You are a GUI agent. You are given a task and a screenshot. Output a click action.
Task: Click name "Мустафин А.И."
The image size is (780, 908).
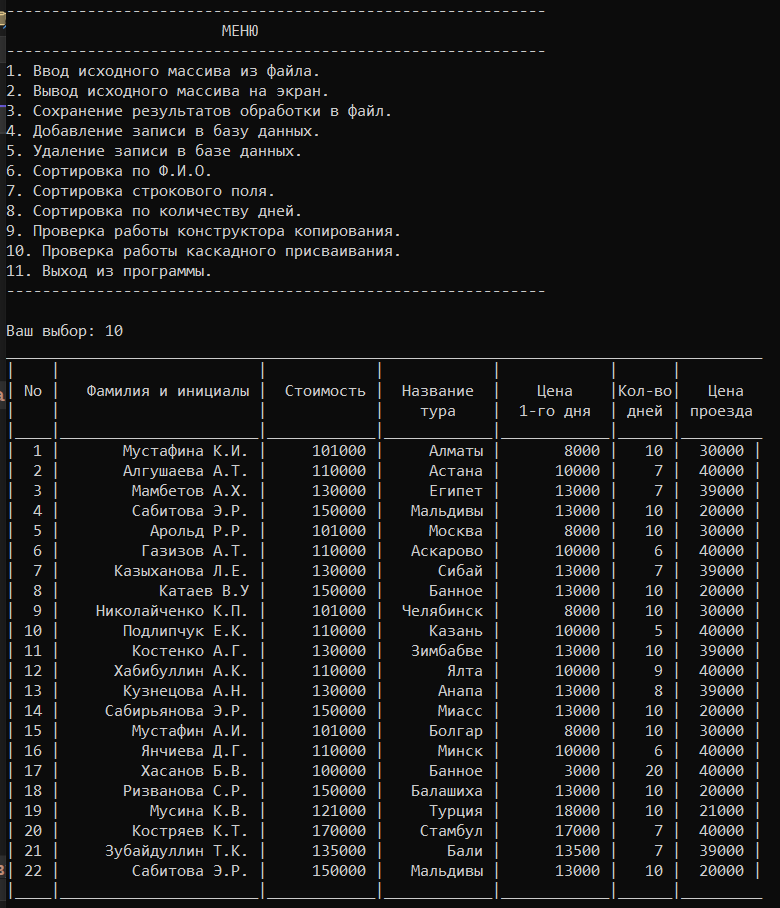point(189,731)
